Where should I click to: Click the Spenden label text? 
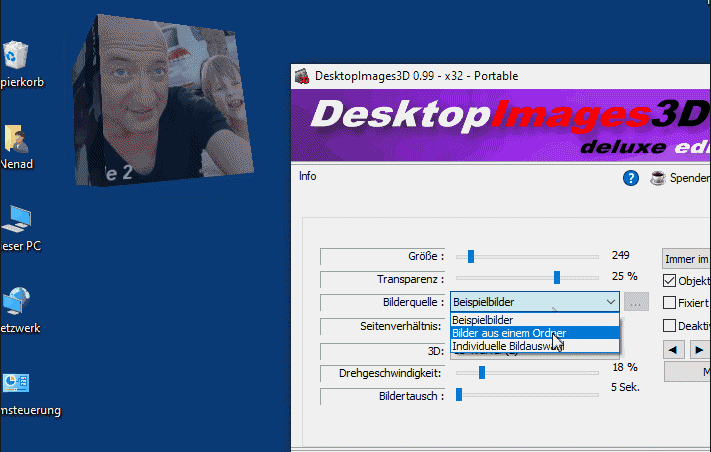(x=690, y=178)
